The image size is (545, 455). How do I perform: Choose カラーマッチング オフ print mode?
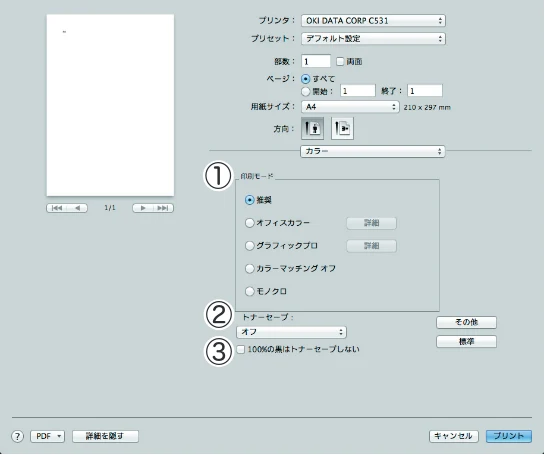click(250, 268)
